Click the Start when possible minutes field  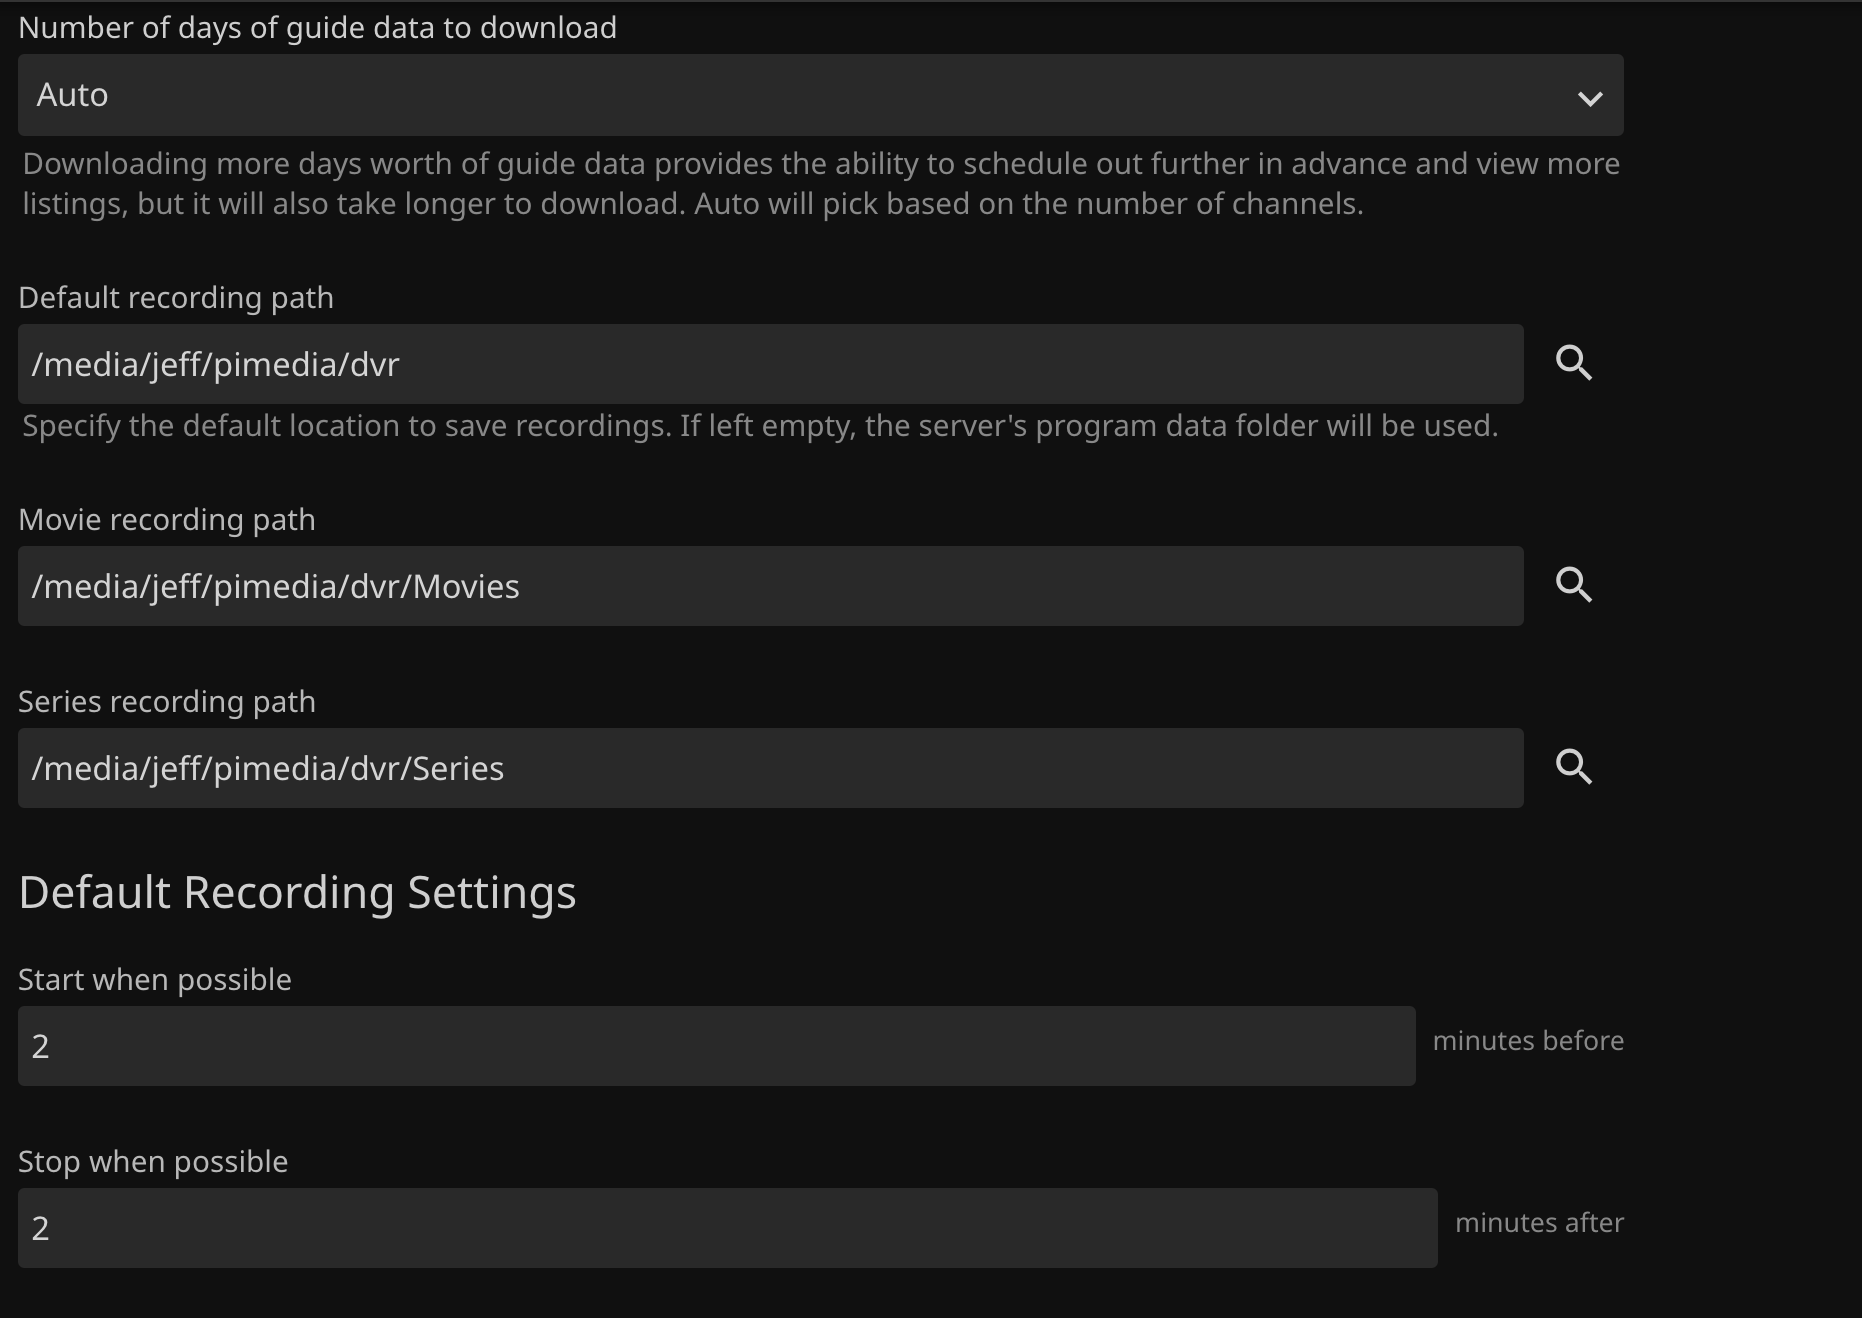pyautogui.click(x=716, y=1046)
